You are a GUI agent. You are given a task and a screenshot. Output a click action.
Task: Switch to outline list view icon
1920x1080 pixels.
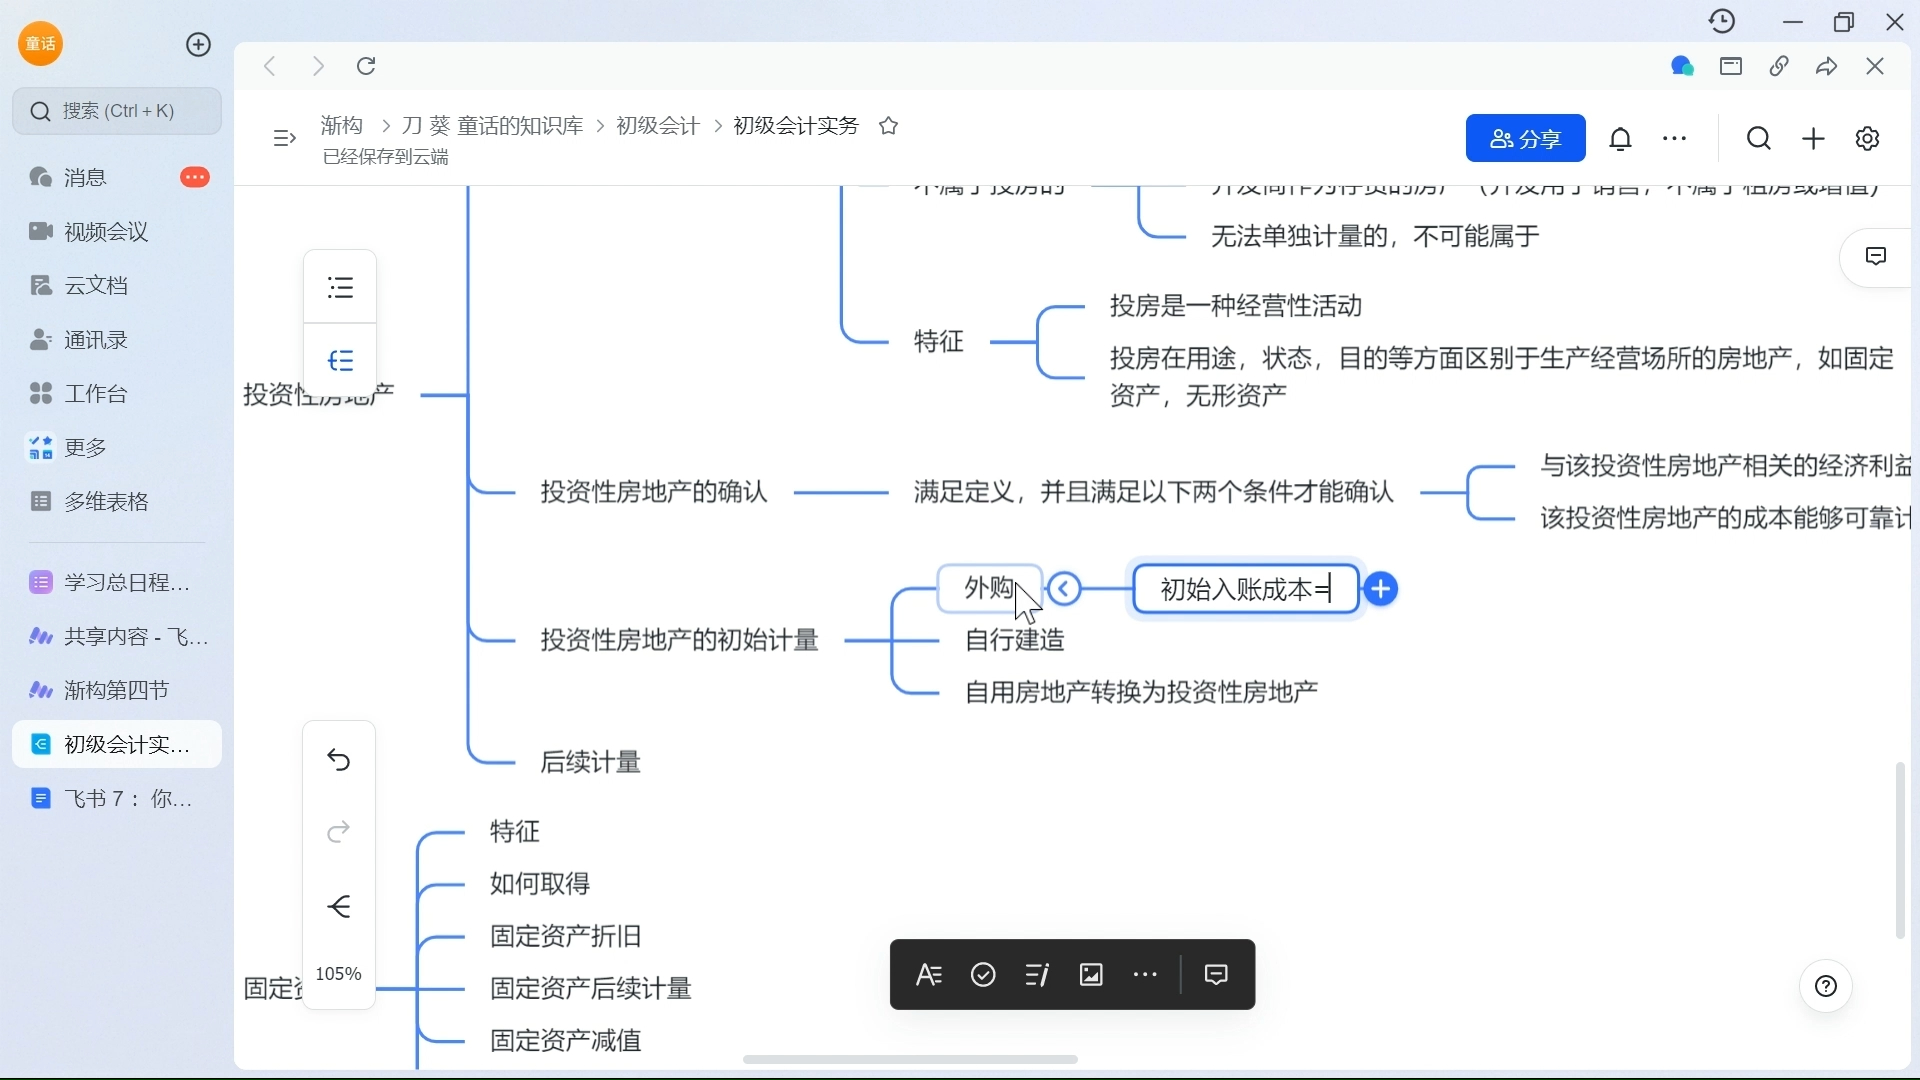coord(341,288)
